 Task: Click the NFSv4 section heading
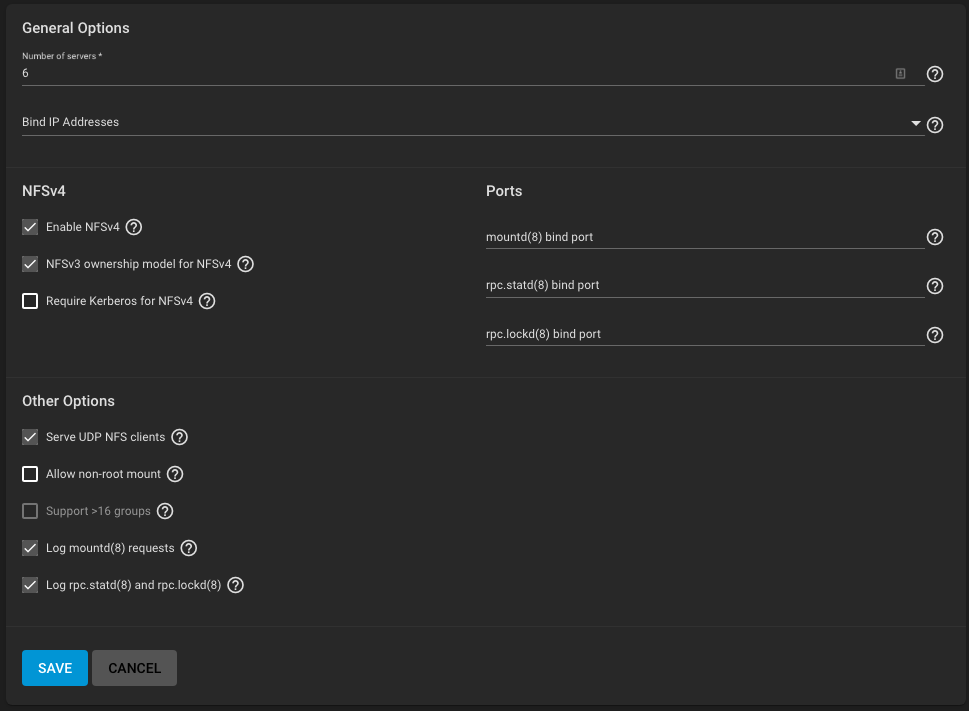pyautogui.click(x=44, y=191)
